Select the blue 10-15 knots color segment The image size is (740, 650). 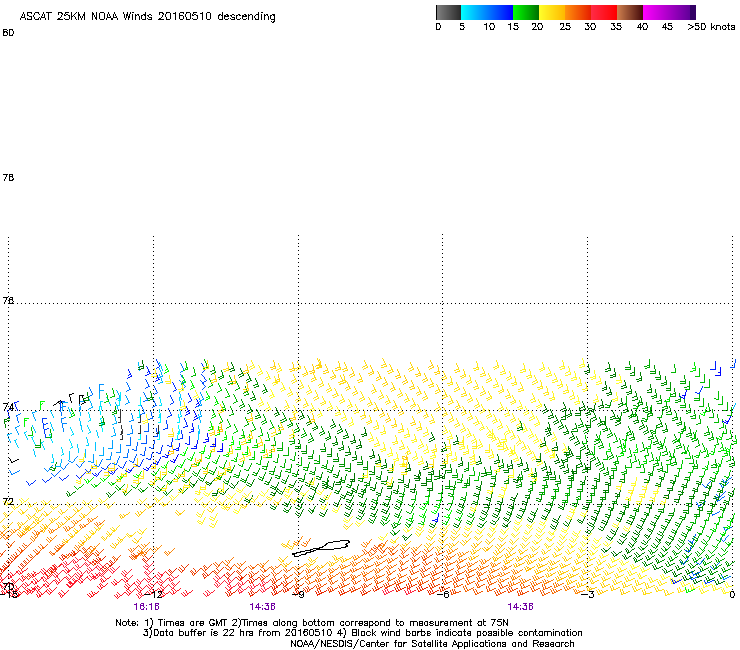click(x=500, y=12)
